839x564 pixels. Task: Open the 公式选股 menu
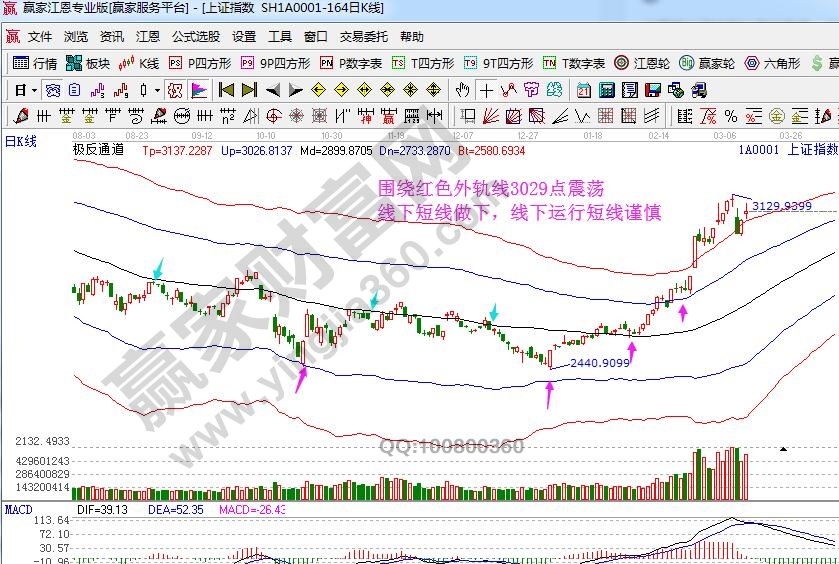[x=195, y=37]
